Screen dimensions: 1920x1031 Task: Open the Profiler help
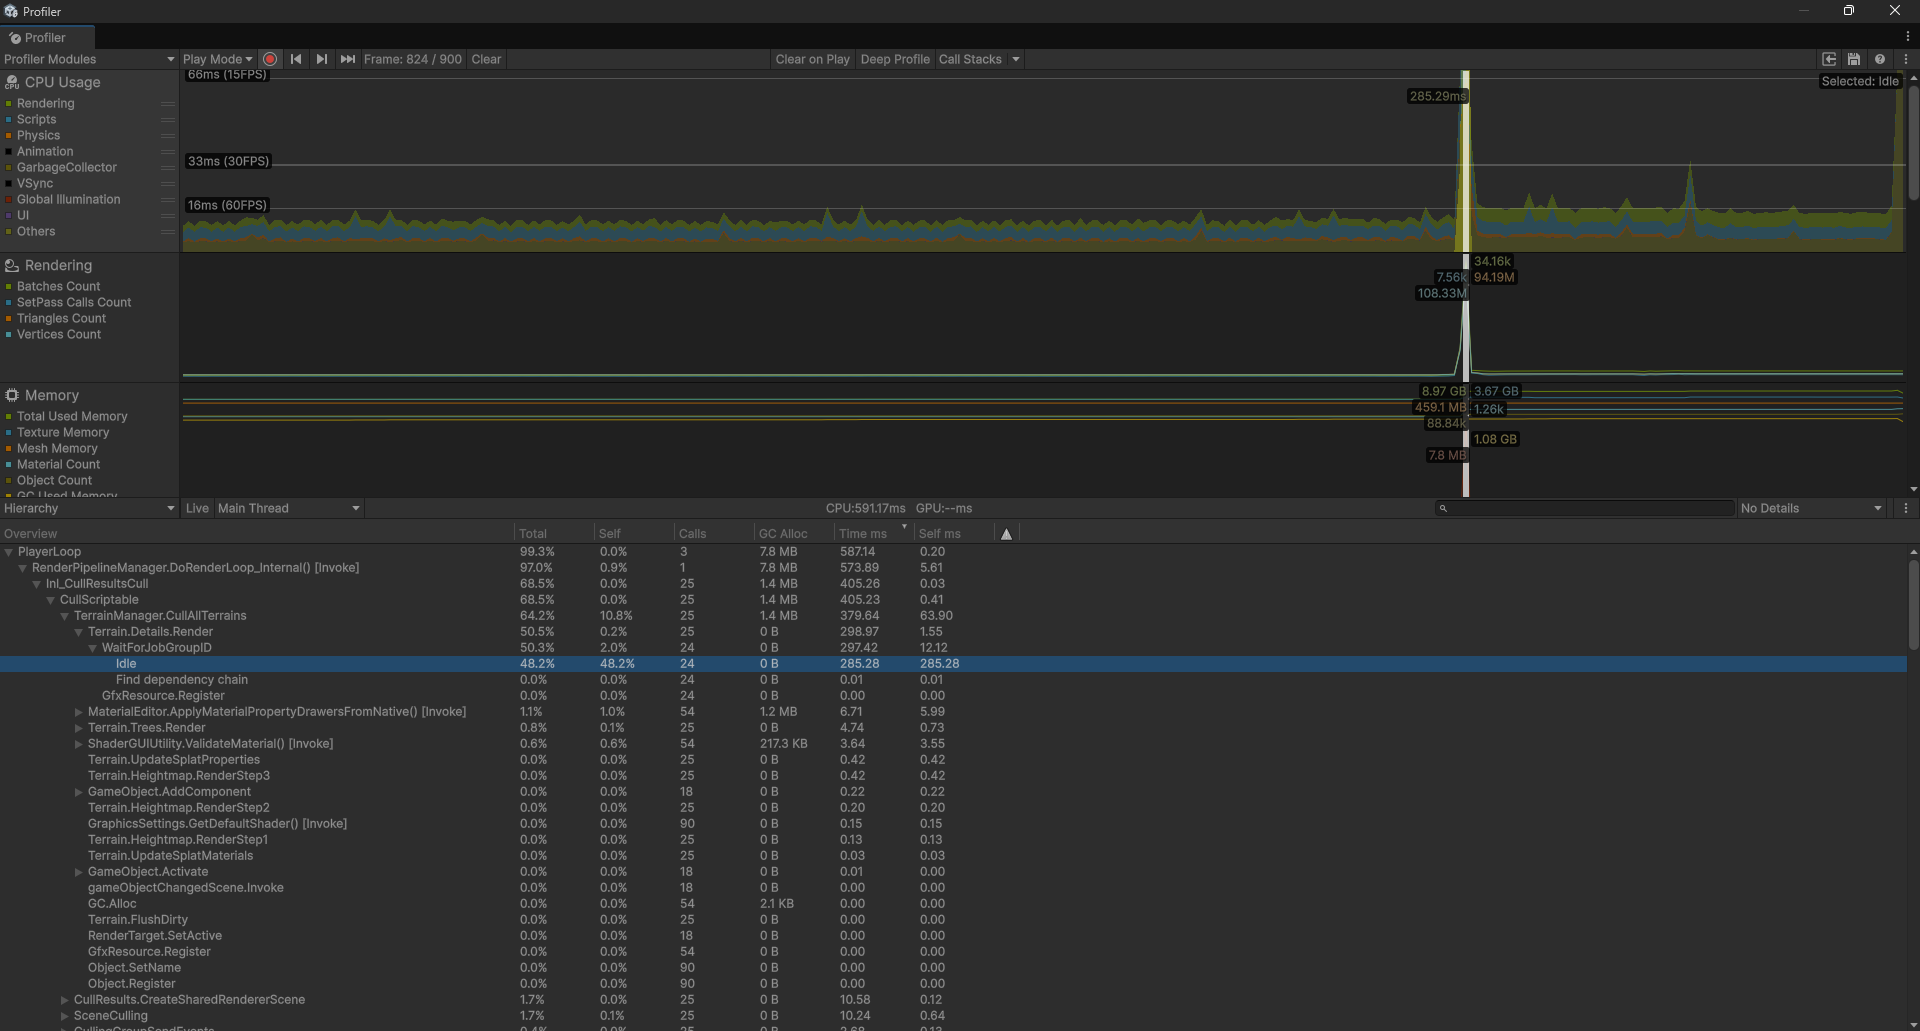[1881, 59]
